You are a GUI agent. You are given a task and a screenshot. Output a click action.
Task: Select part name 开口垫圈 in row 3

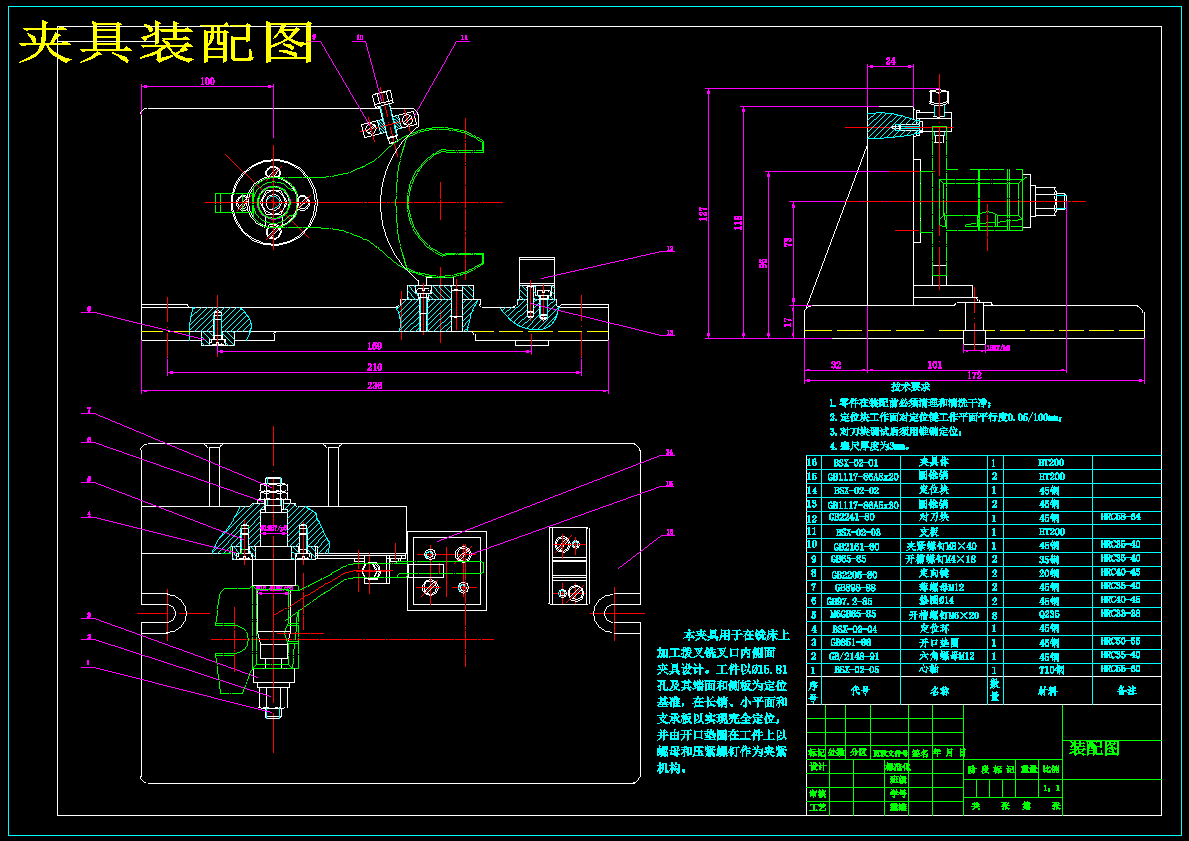tap(939, 642)
